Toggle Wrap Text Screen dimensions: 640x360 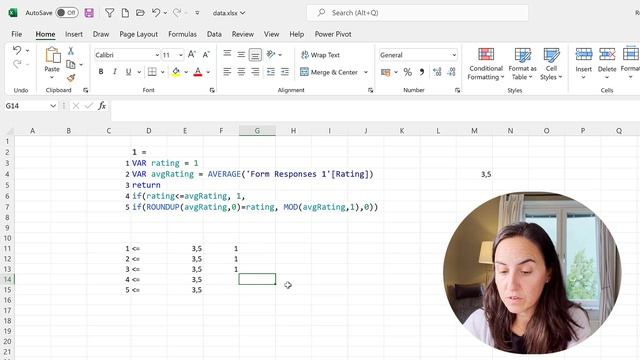click(x=320, y=55)
